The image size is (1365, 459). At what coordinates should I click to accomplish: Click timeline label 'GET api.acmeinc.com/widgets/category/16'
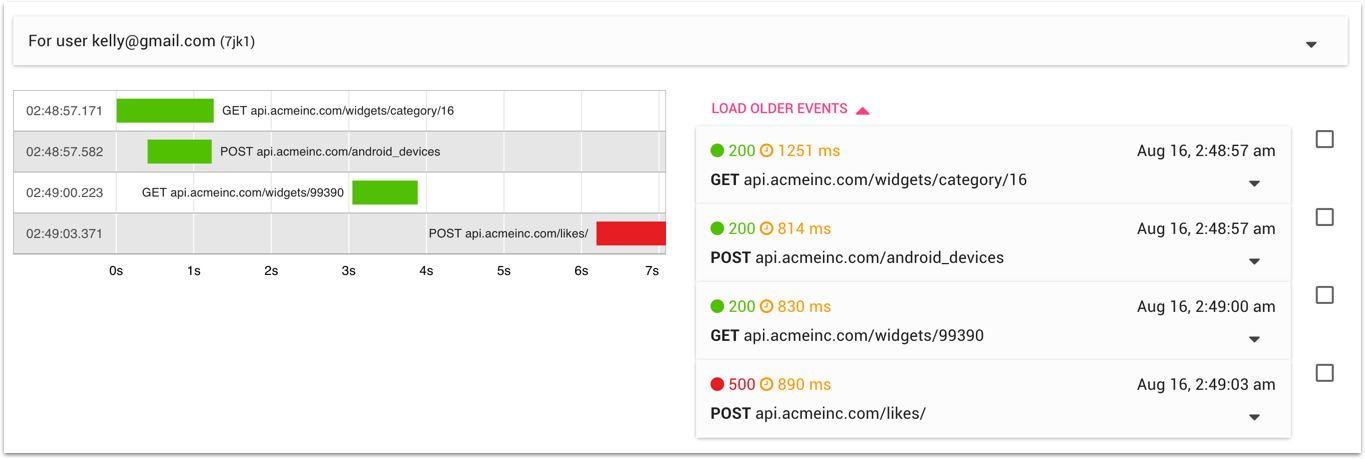point(338,111)
